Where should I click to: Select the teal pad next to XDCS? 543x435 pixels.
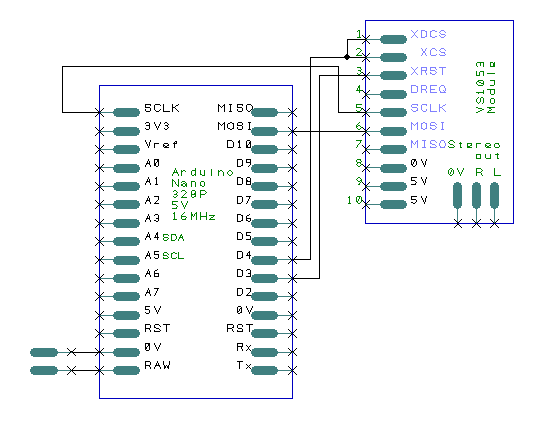pyautogui.click(x=393, y=39)
